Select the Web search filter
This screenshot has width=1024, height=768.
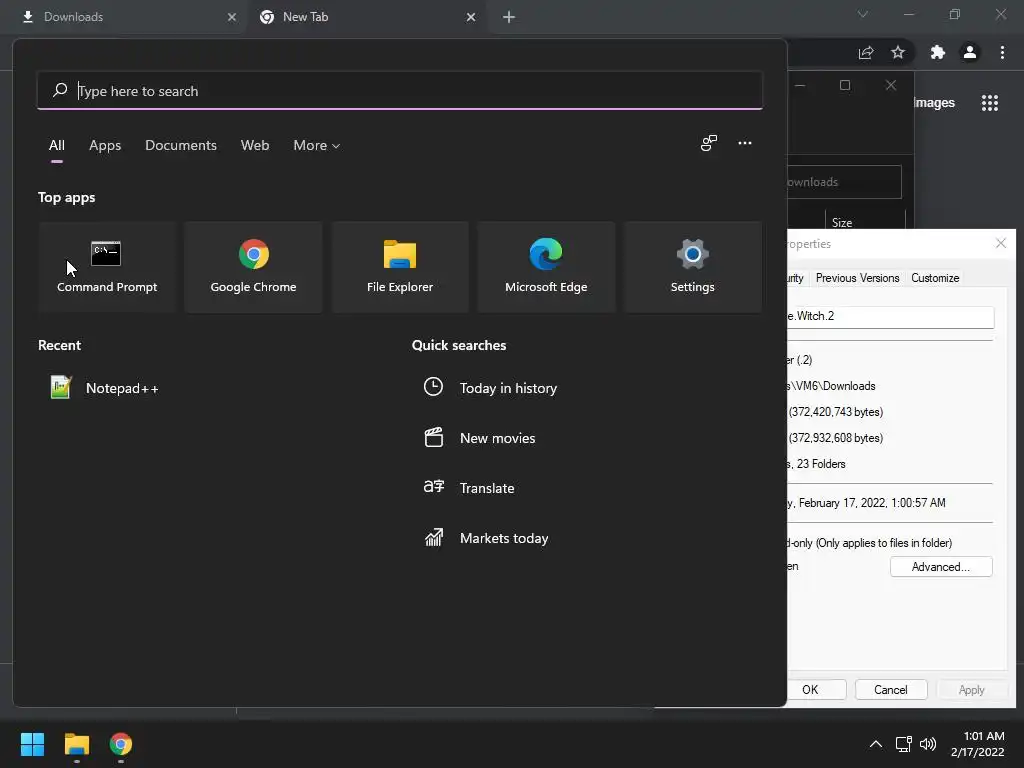255,145
